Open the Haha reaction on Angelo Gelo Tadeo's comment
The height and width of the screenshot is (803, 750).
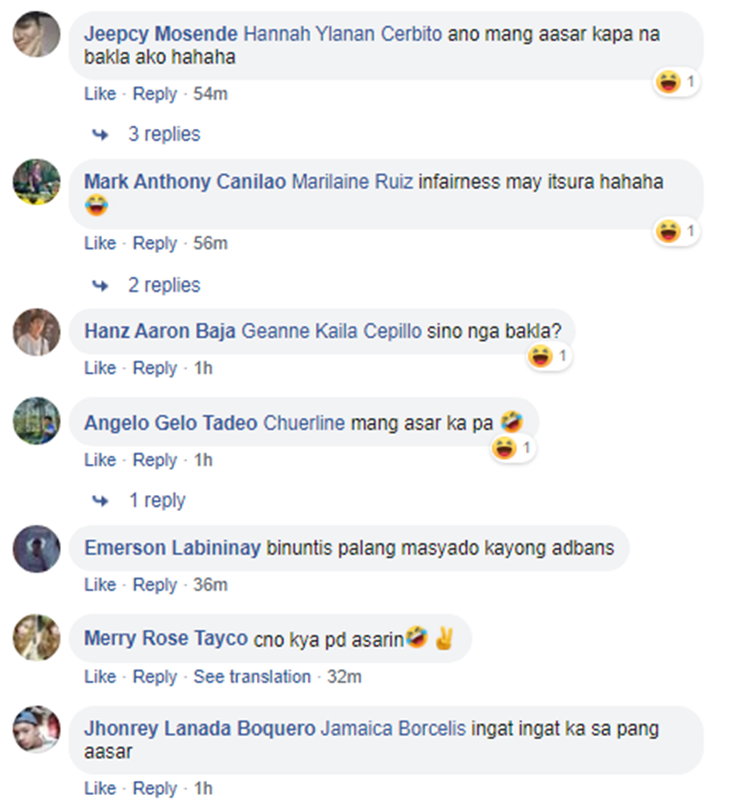click(513, 449)
